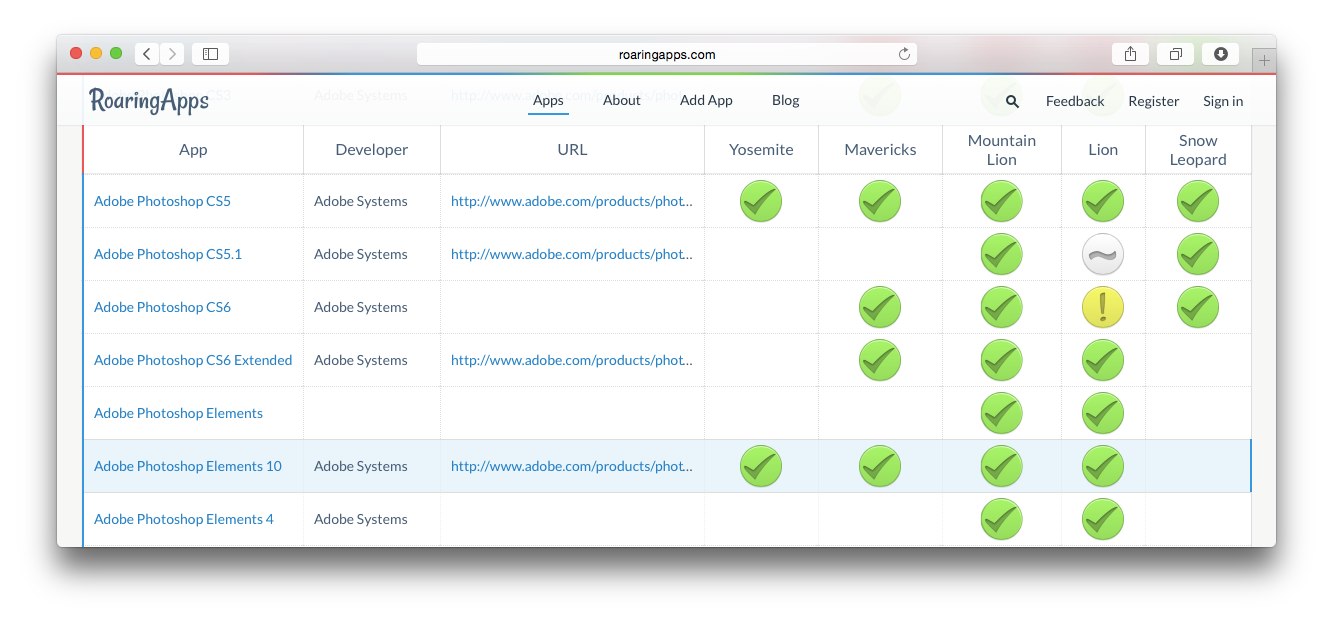Show all tabs overview icon
The width and height of the screenshot is (1333, 626).
[x=1175, y=54]
